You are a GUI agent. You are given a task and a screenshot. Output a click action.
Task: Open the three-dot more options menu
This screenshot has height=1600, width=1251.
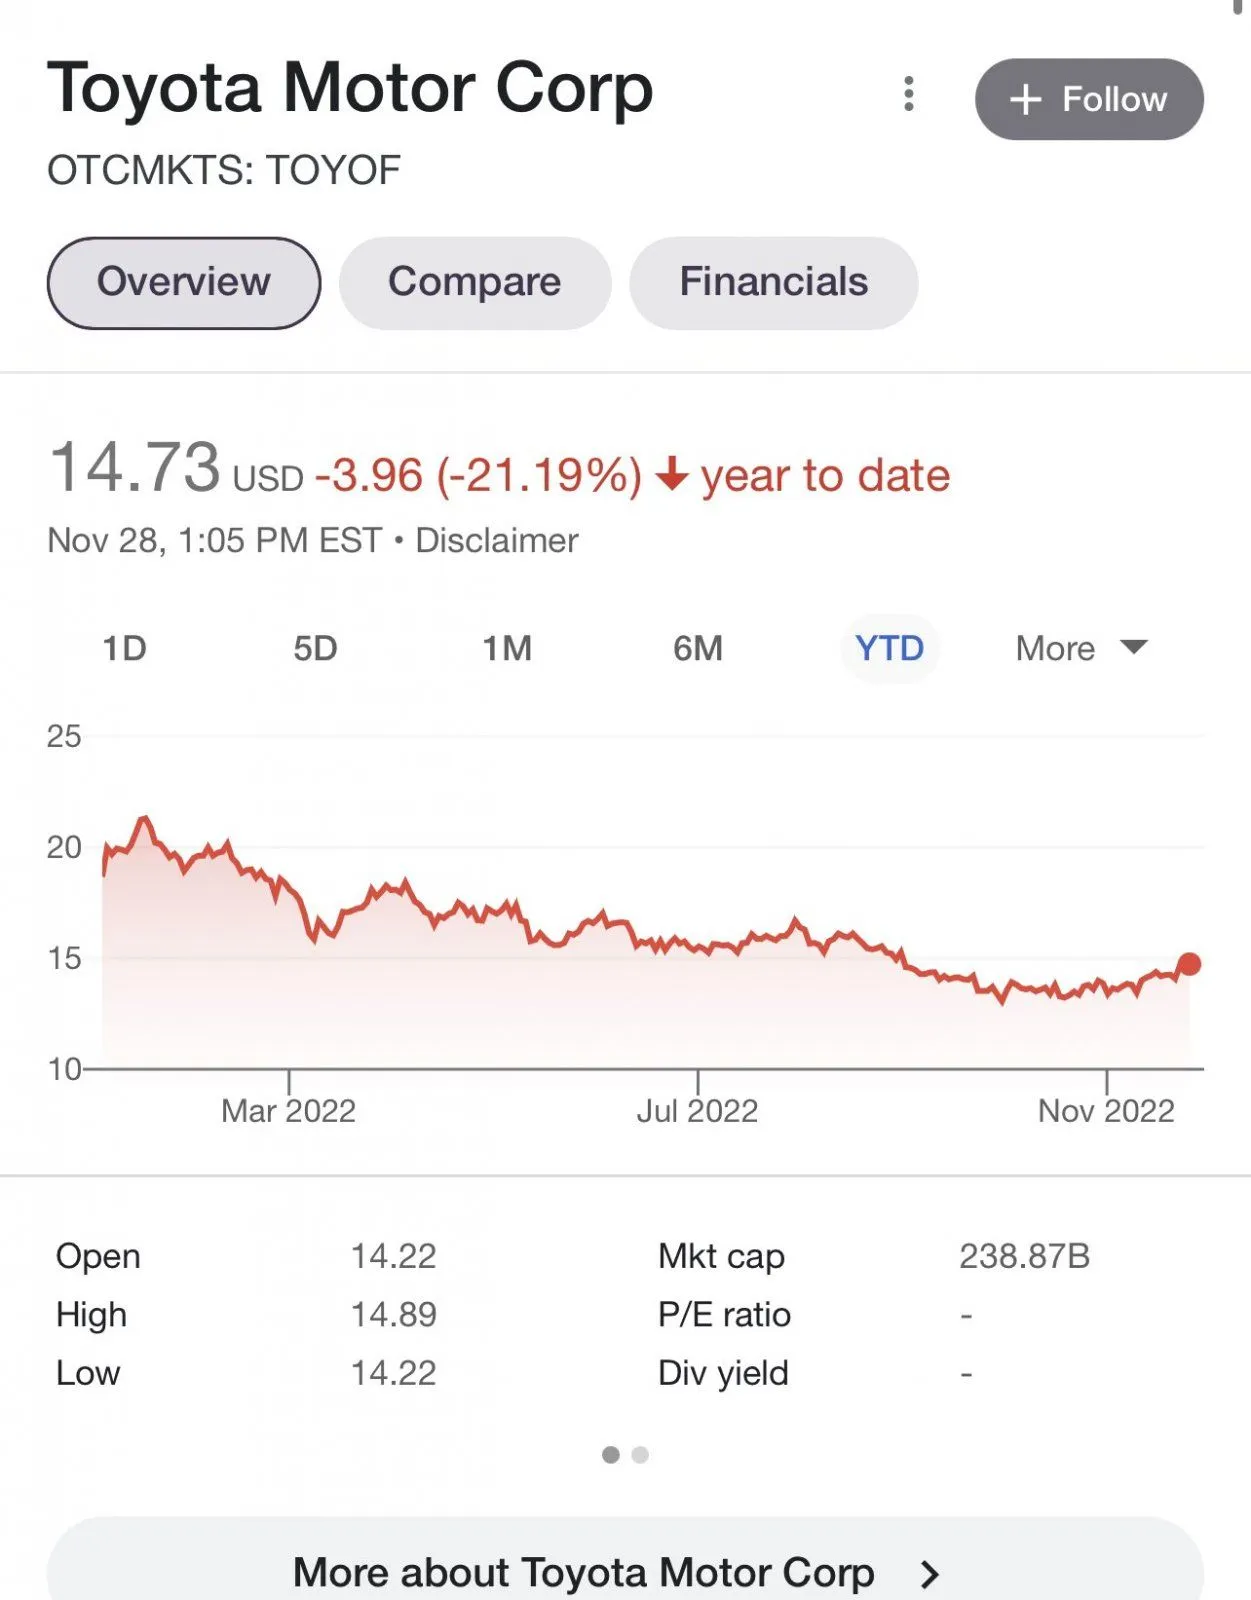click(x=908, y=94)
